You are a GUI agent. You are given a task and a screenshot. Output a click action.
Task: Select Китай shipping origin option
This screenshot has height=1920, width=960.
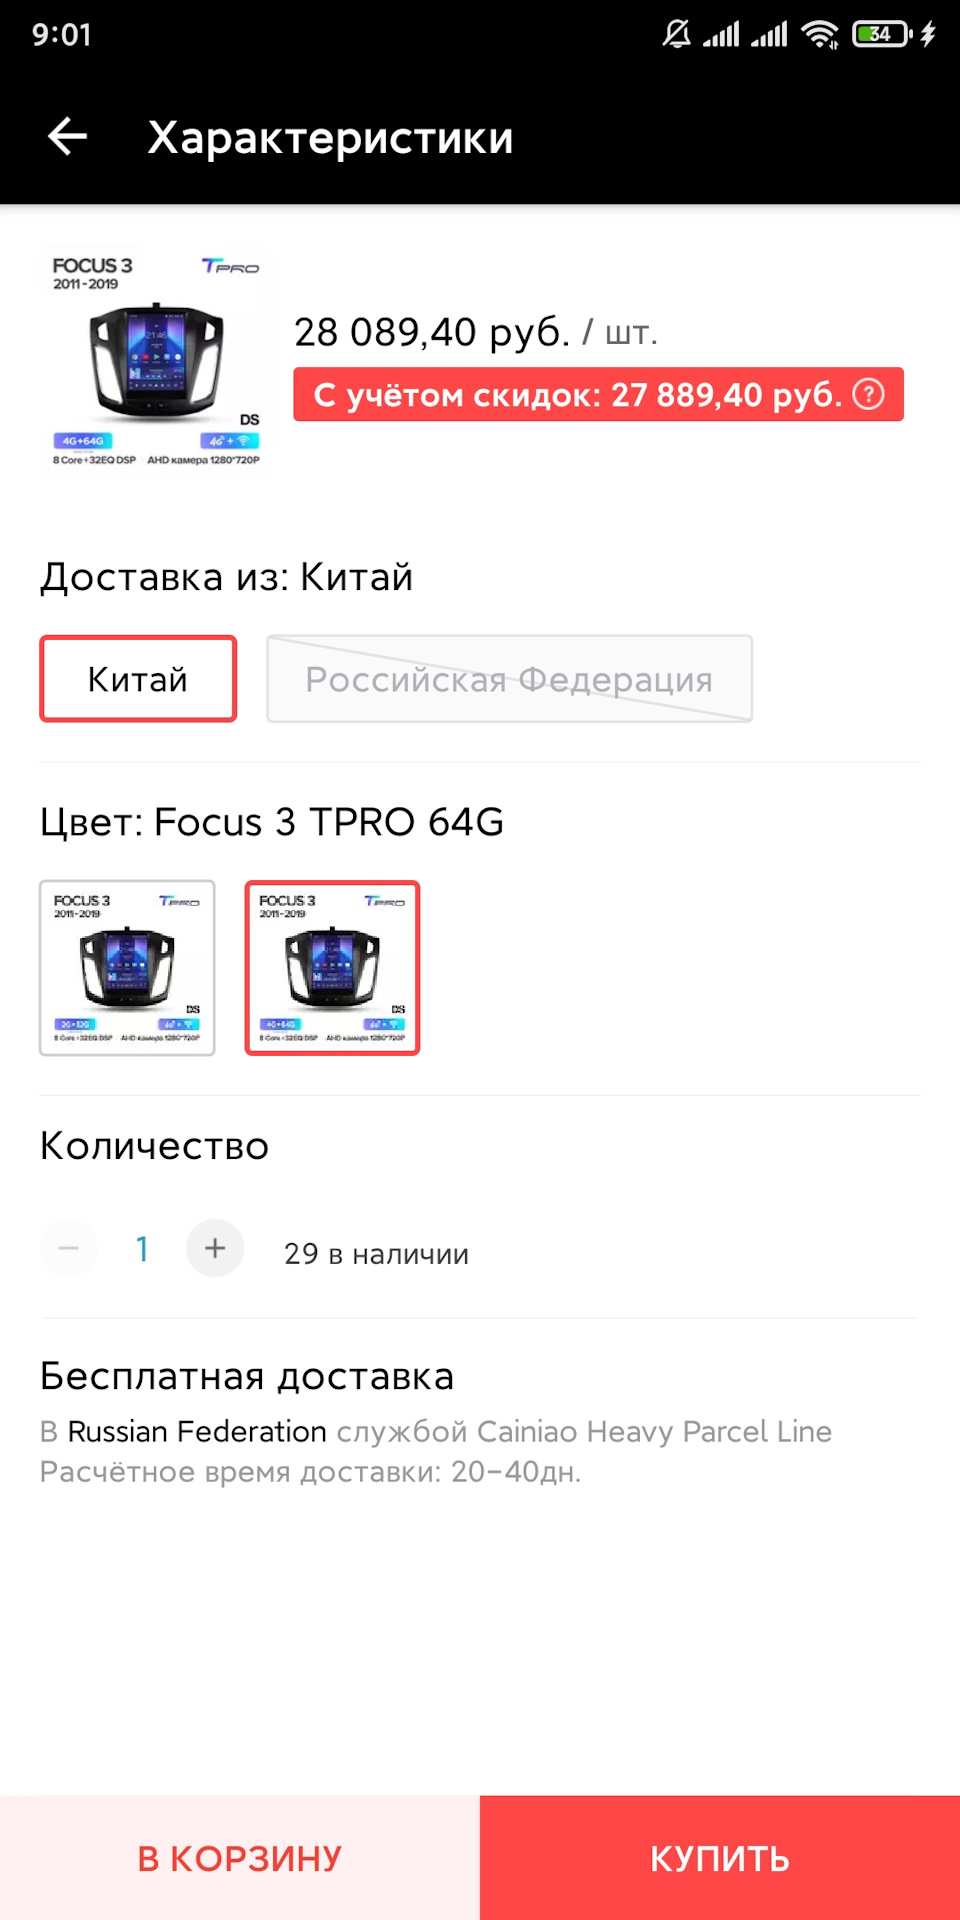[x=138, y=679]
